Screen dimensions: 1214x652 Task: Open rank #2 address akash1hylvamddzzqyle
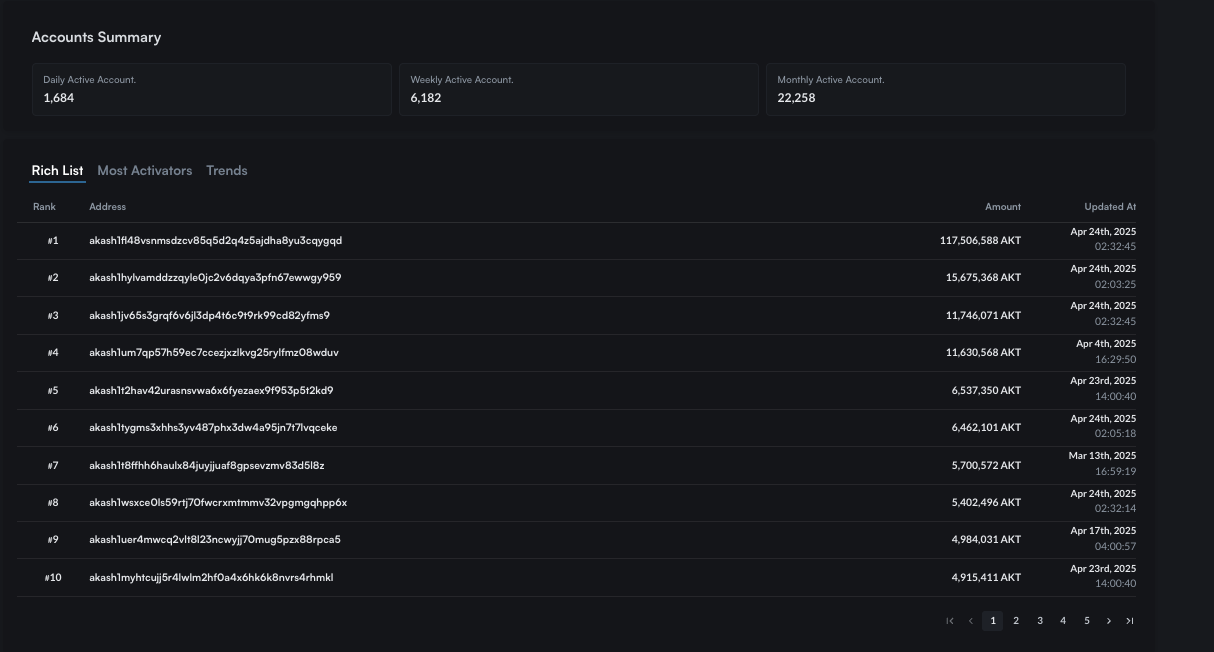coord(215,278)
